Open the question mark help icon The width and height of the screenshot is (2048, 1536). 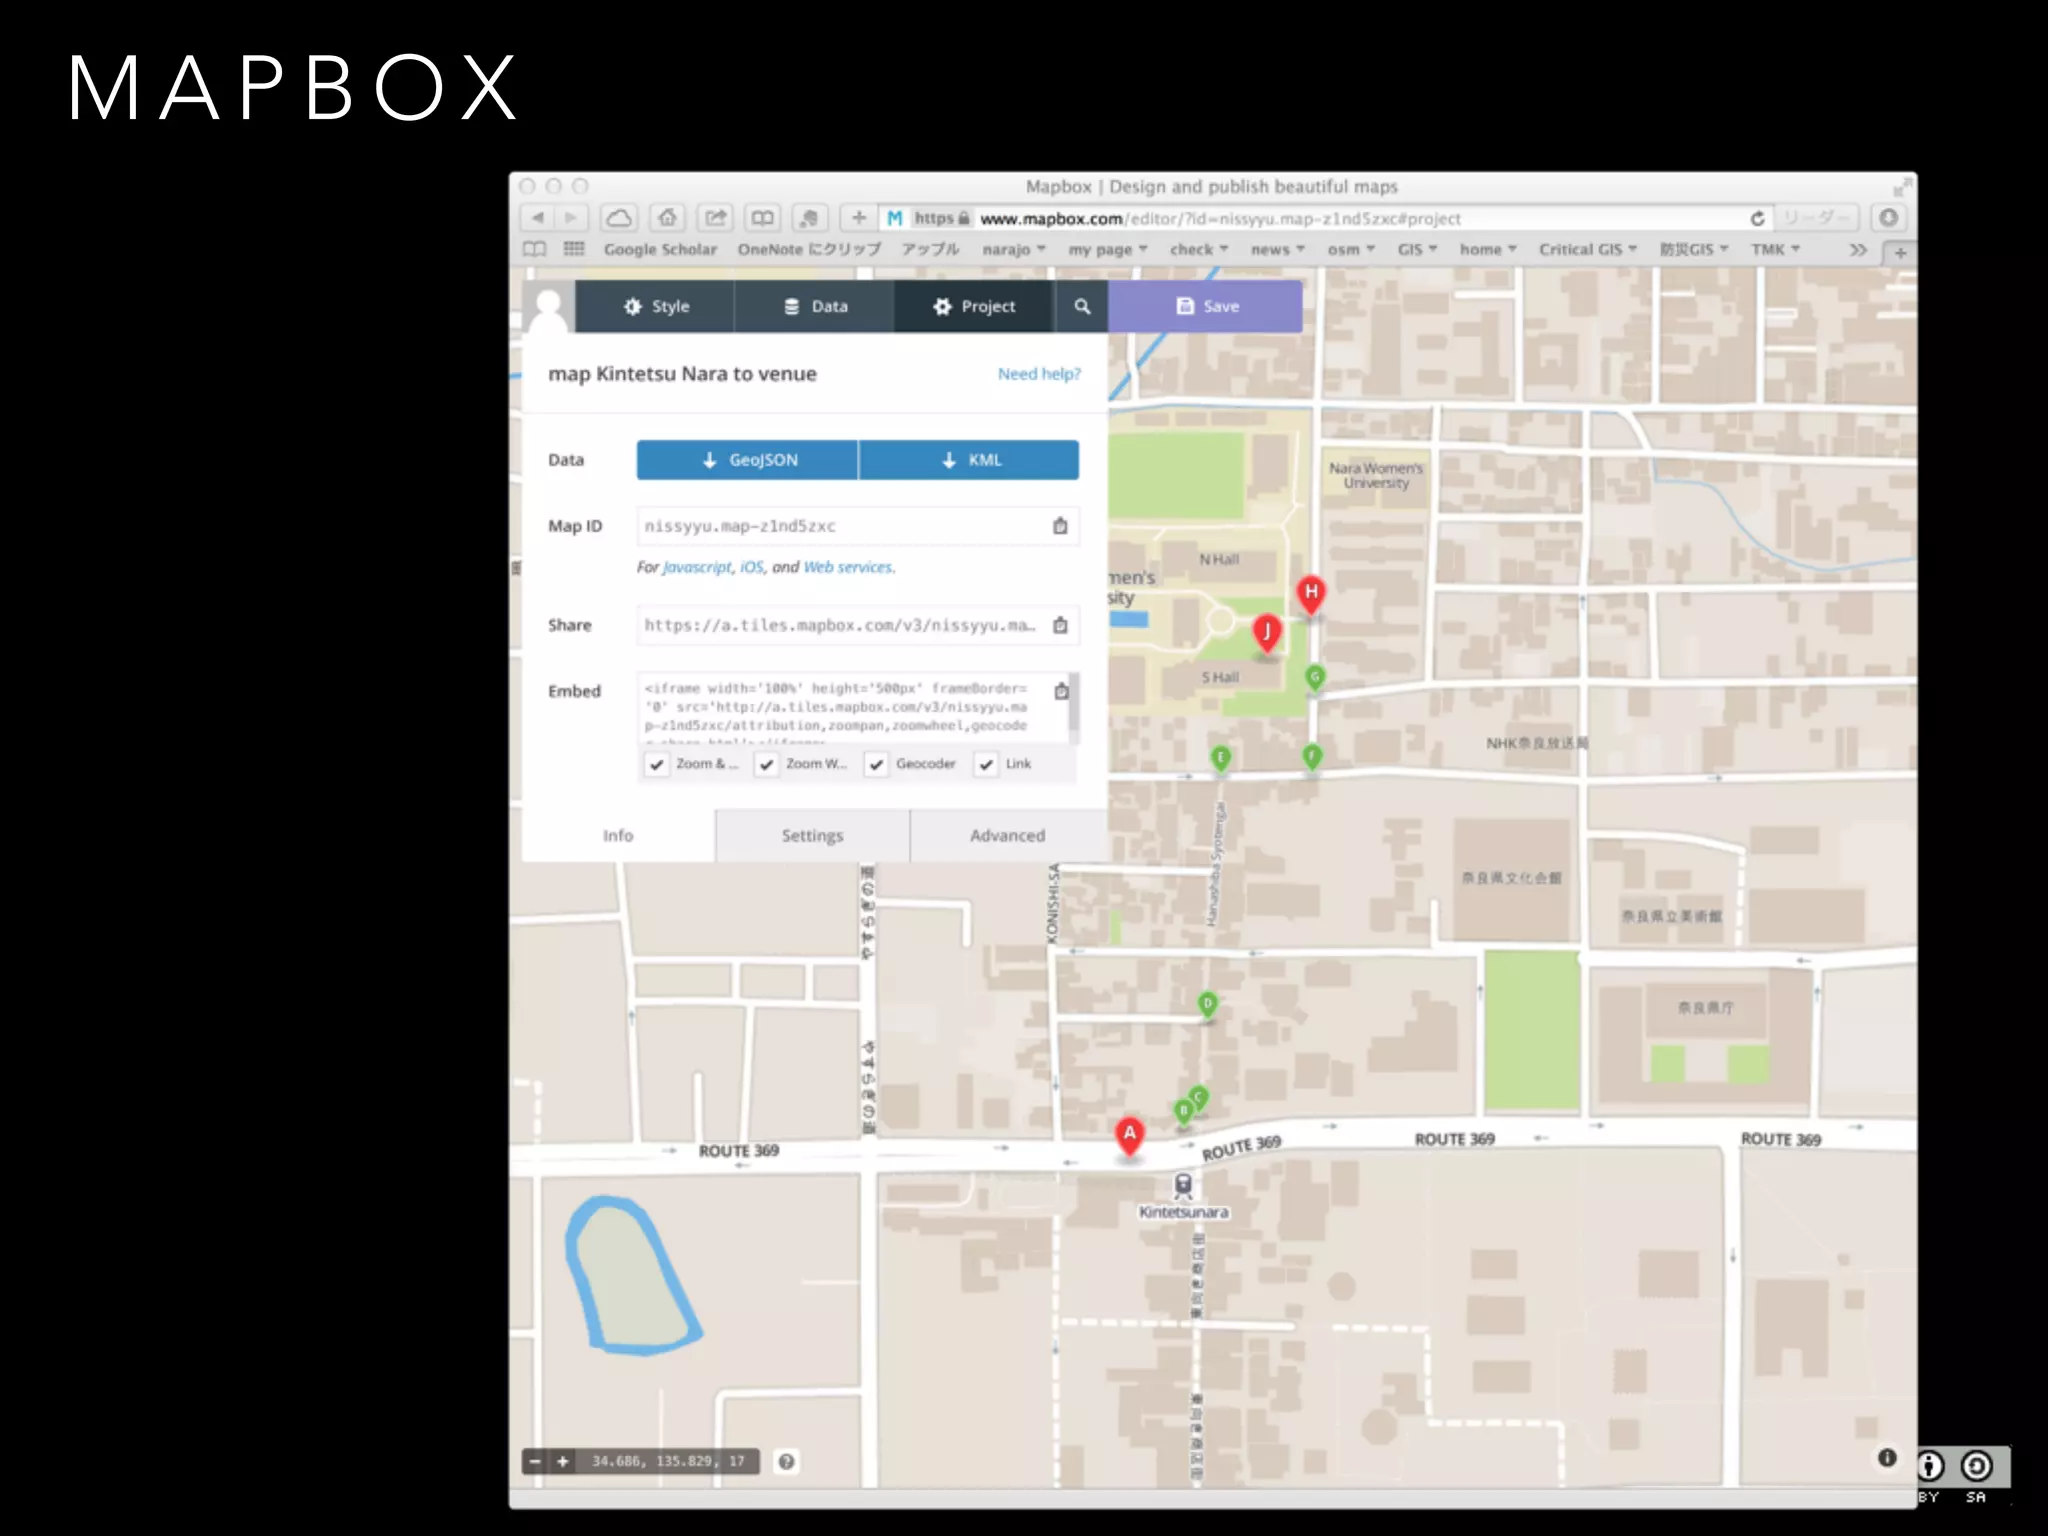tap(787, 1461)
